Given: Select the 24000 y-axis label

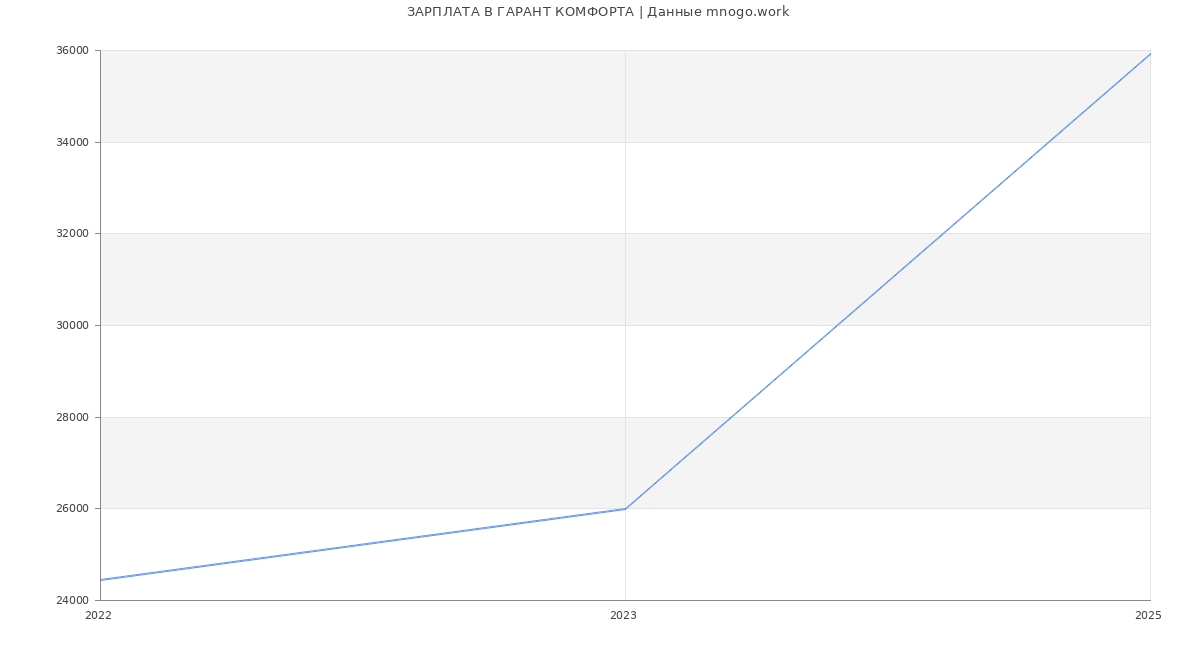Looking at the screenshot, I should [74, 600].
